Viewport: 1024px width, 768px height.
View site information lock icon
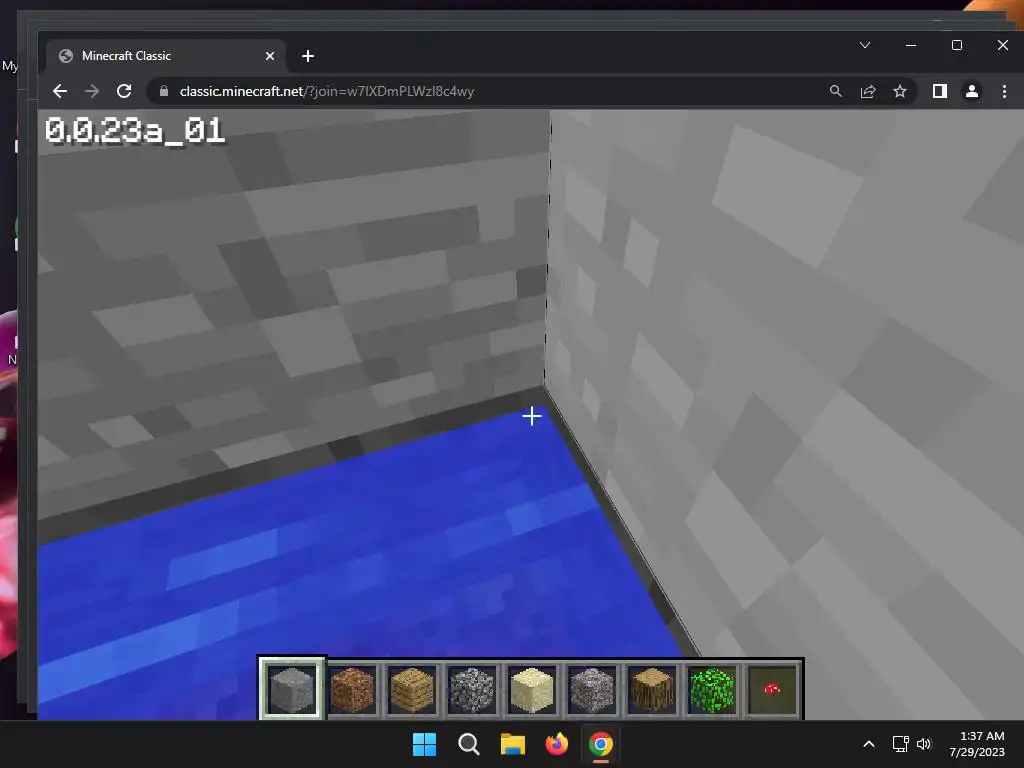coord(164,91)
